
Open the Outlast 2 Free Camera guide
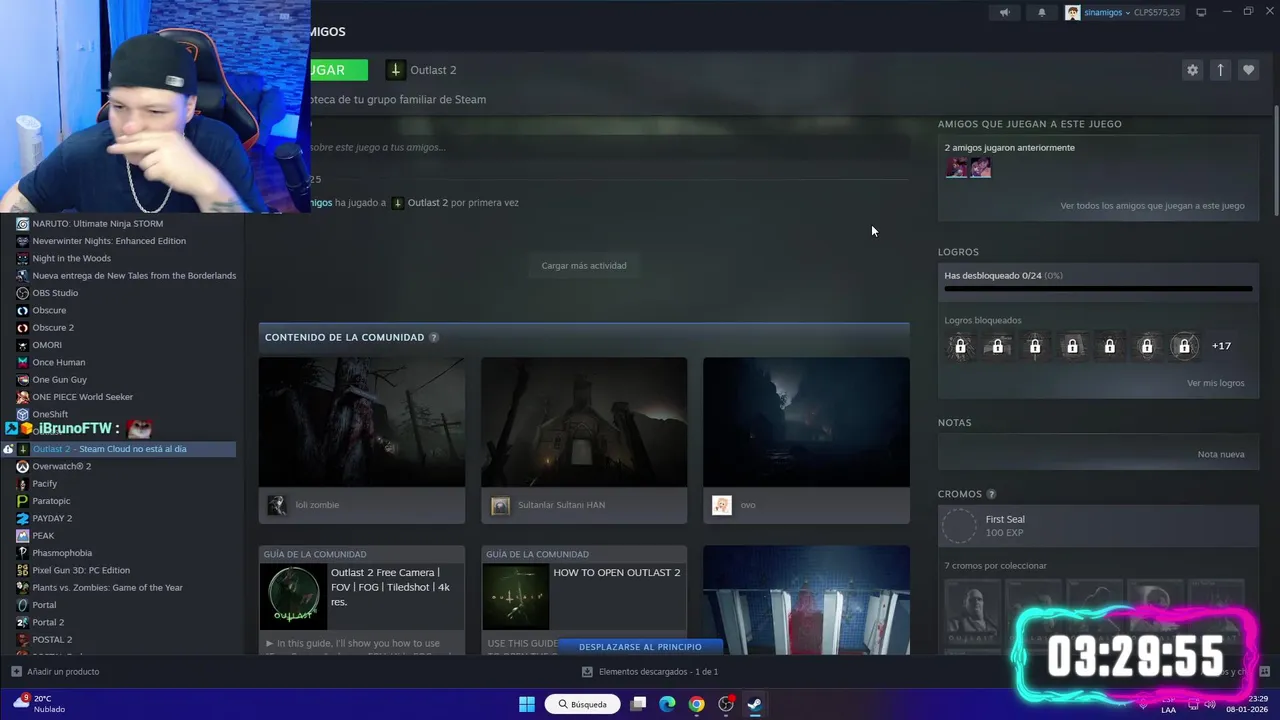click(x=362, y=600)
